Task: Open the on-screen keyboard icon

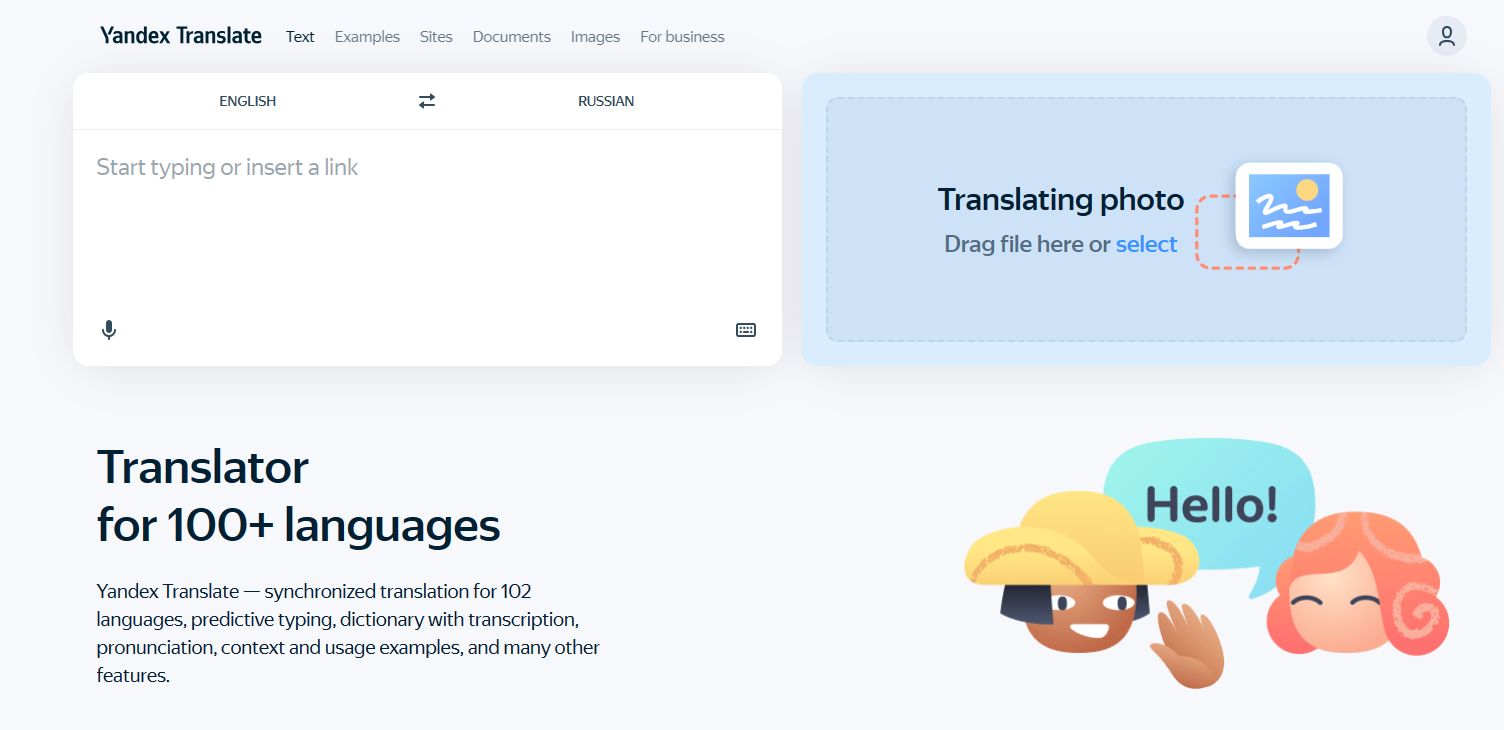Action: point(746,330)
